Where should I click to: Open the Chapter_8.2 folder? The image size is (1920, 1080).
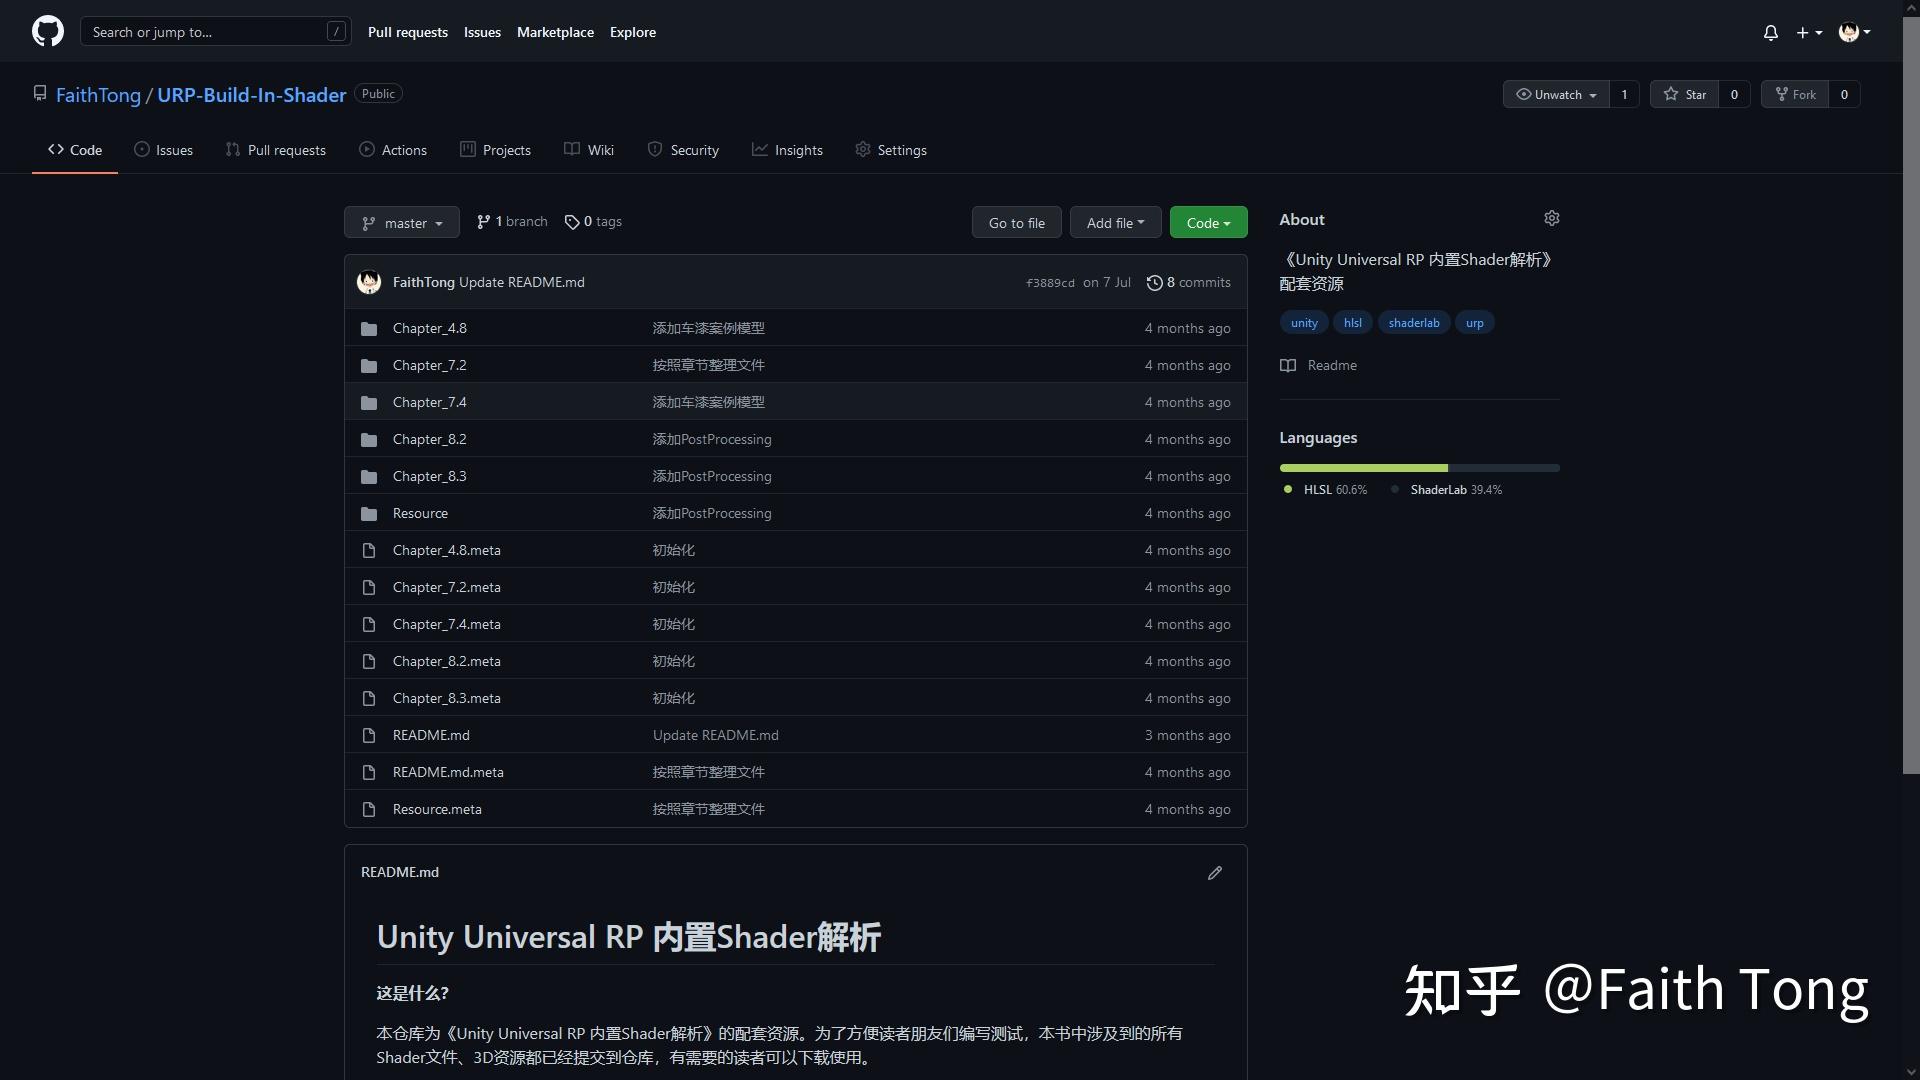click(x=429, y=439)
